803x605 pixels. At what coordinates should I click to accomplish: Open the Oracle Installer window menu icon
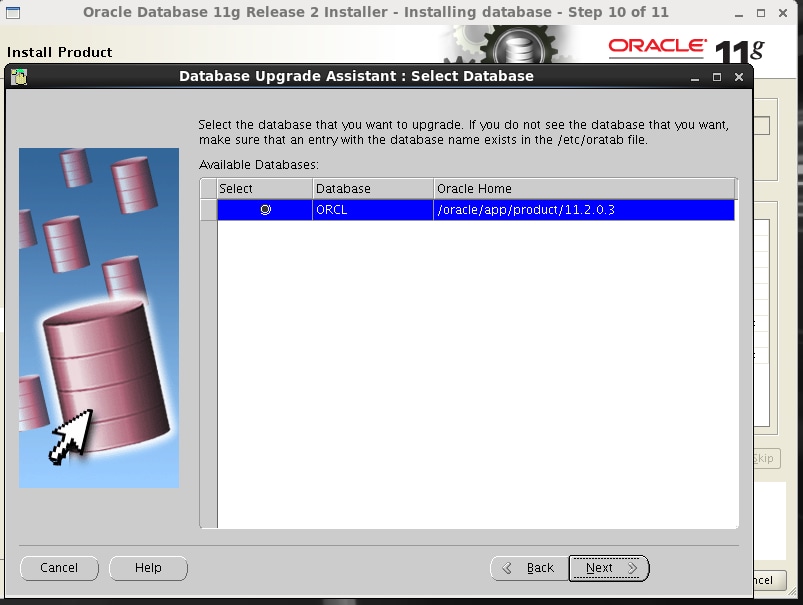pos(13,12)
